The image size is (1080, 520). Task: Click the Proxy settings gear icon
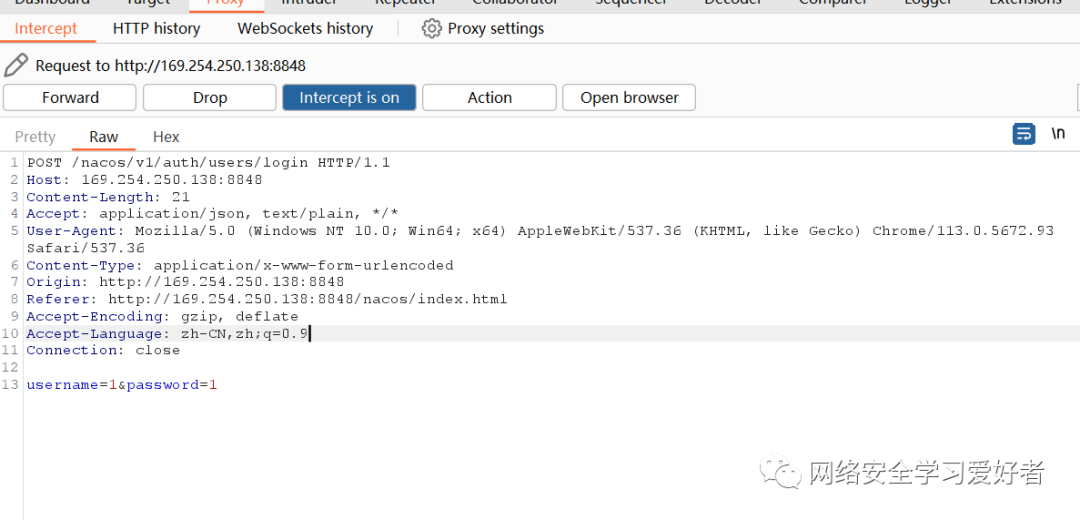click(x=431, y=29)
